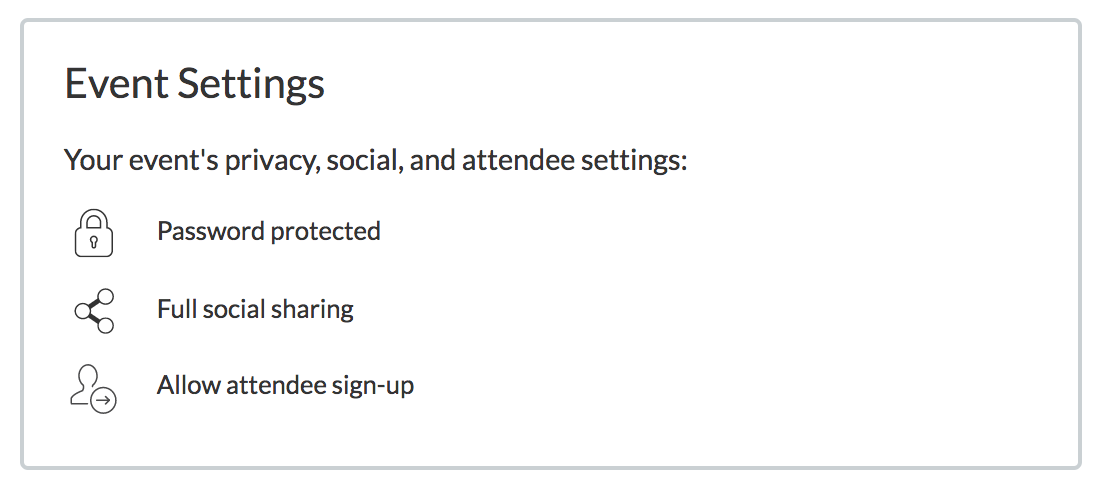This screenshot has width=1112, height=488.
Task: Click the attendee sign-up person icon
Action: (93, 388)
